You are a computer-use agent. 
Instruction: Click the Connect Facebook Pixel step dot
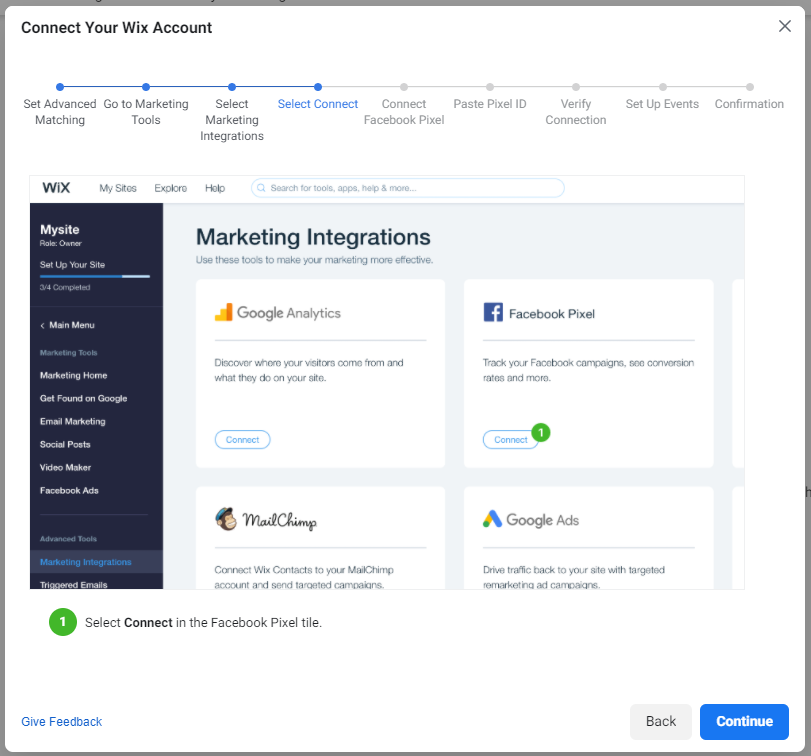(x=404, y=87)
